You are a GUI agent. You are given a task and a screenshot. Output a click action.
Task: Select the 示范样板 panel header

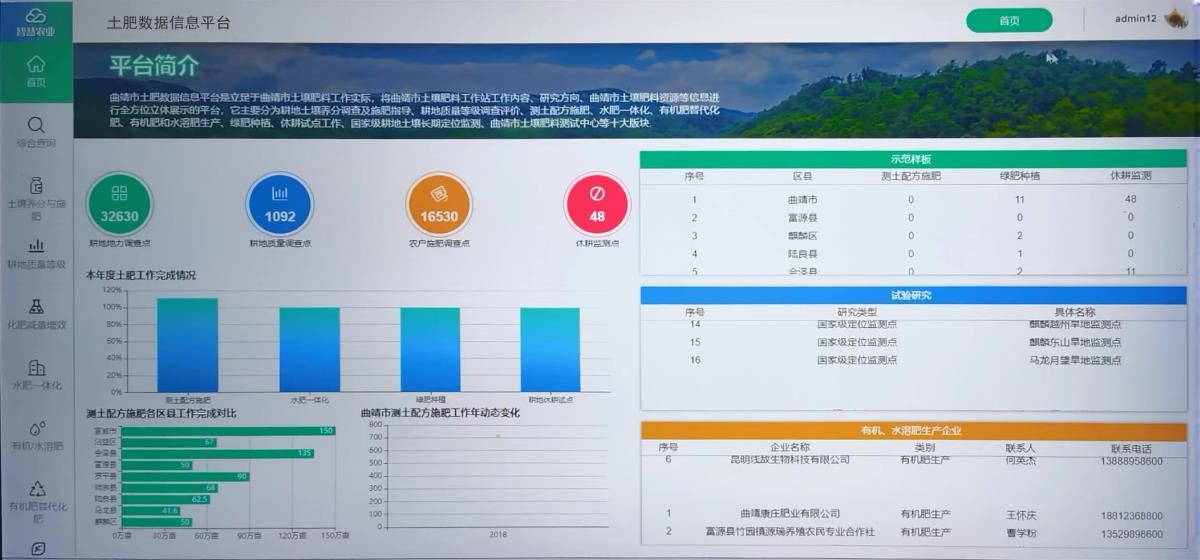[x=912, y=159]
